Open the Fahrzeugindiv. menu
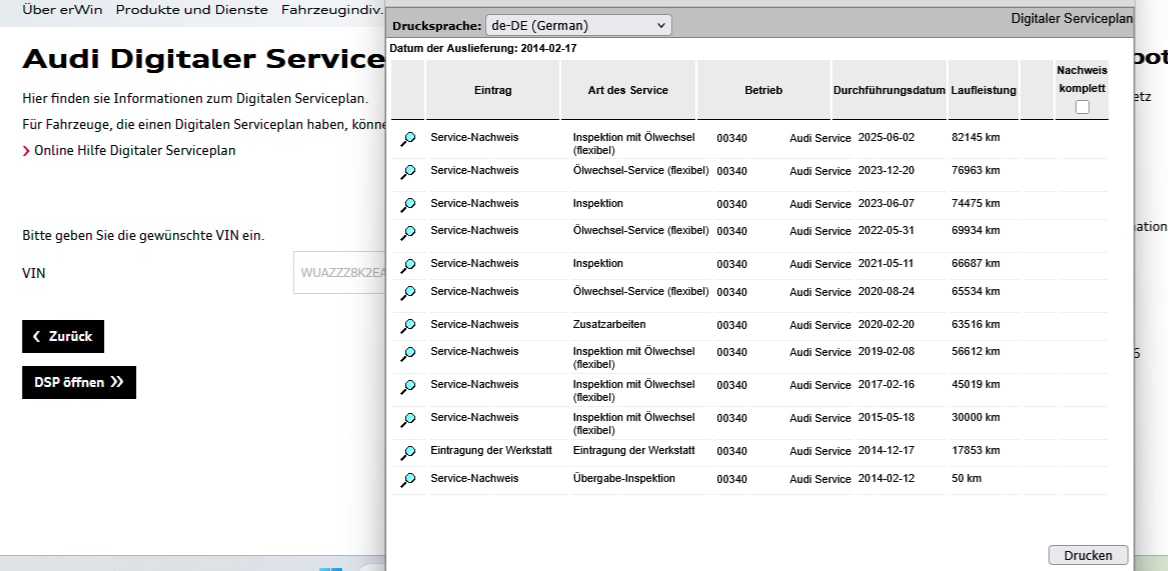 pos(332,10)
